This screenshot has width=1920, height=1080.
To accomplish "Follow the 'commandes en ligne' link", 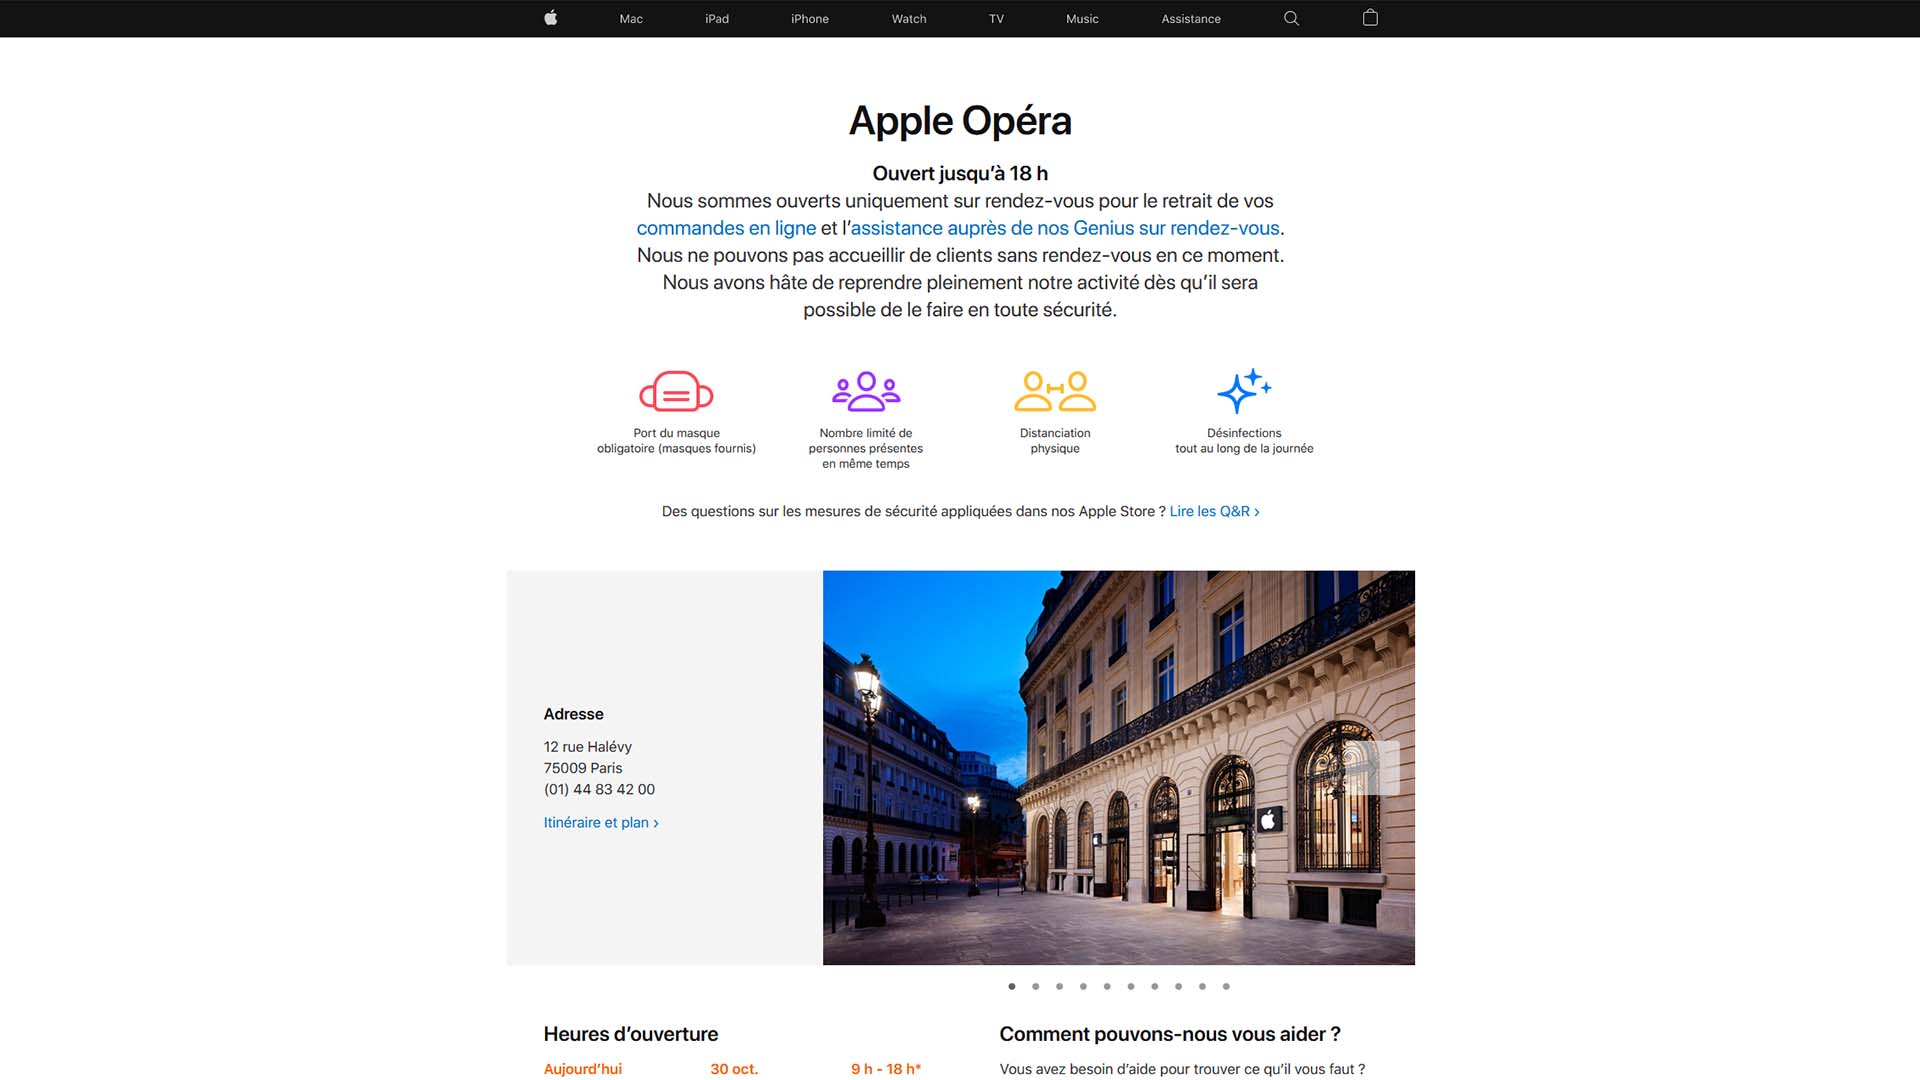I will click(726, 228).
